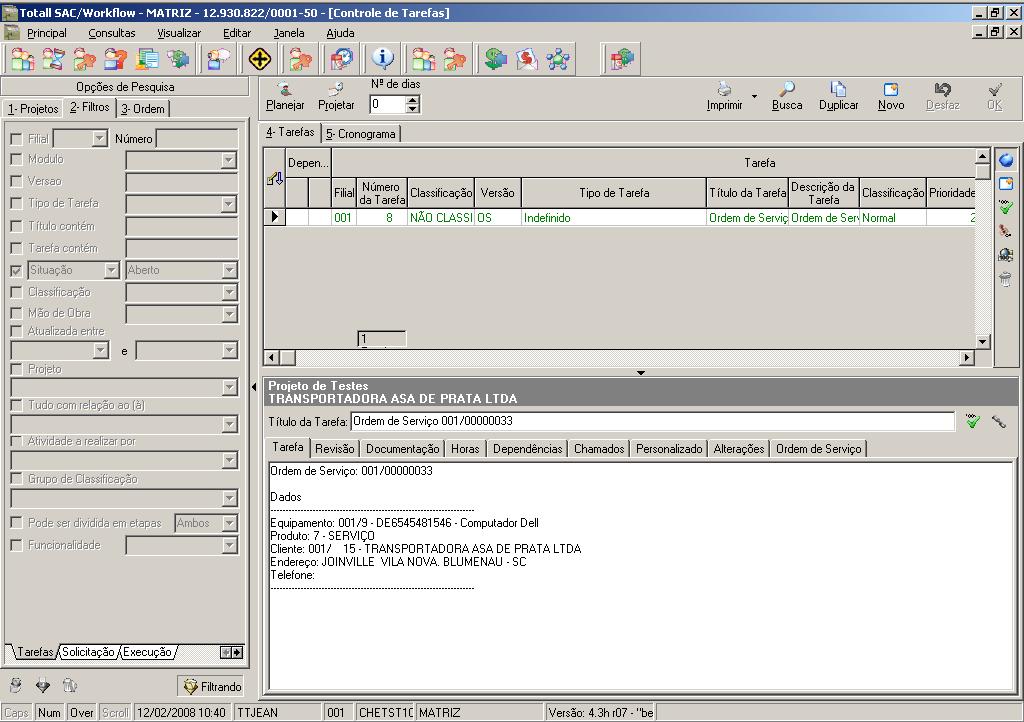Expand the Filial filter dropdown

(x=99, y=138)
